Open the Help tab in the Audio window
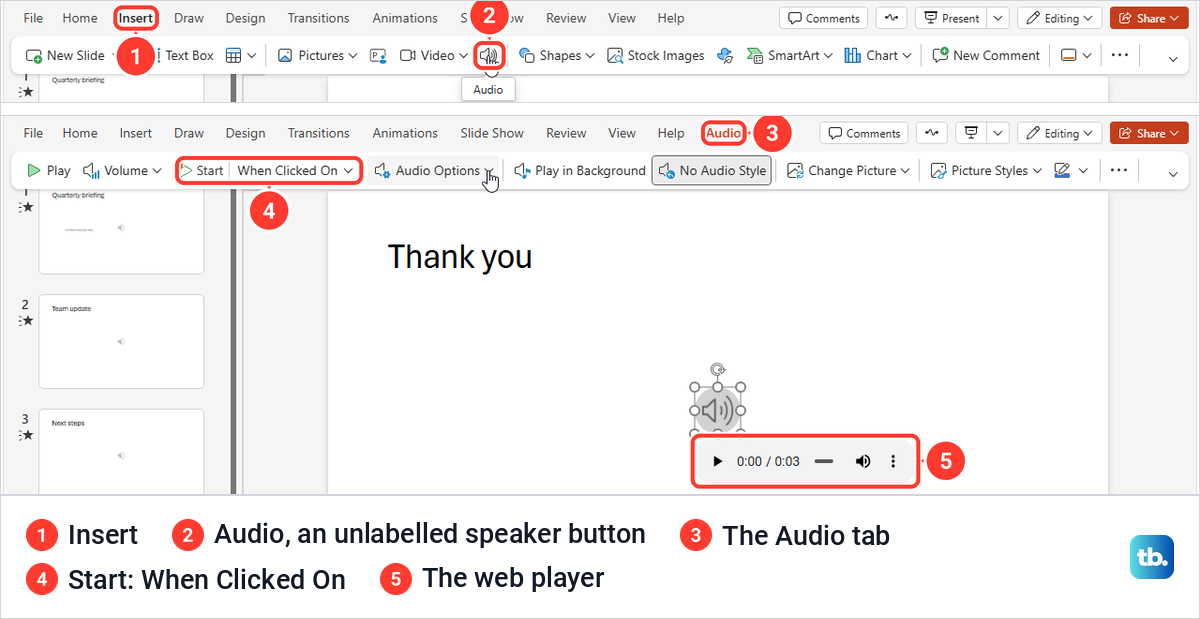1200x619 pixels. coord(671,133)
